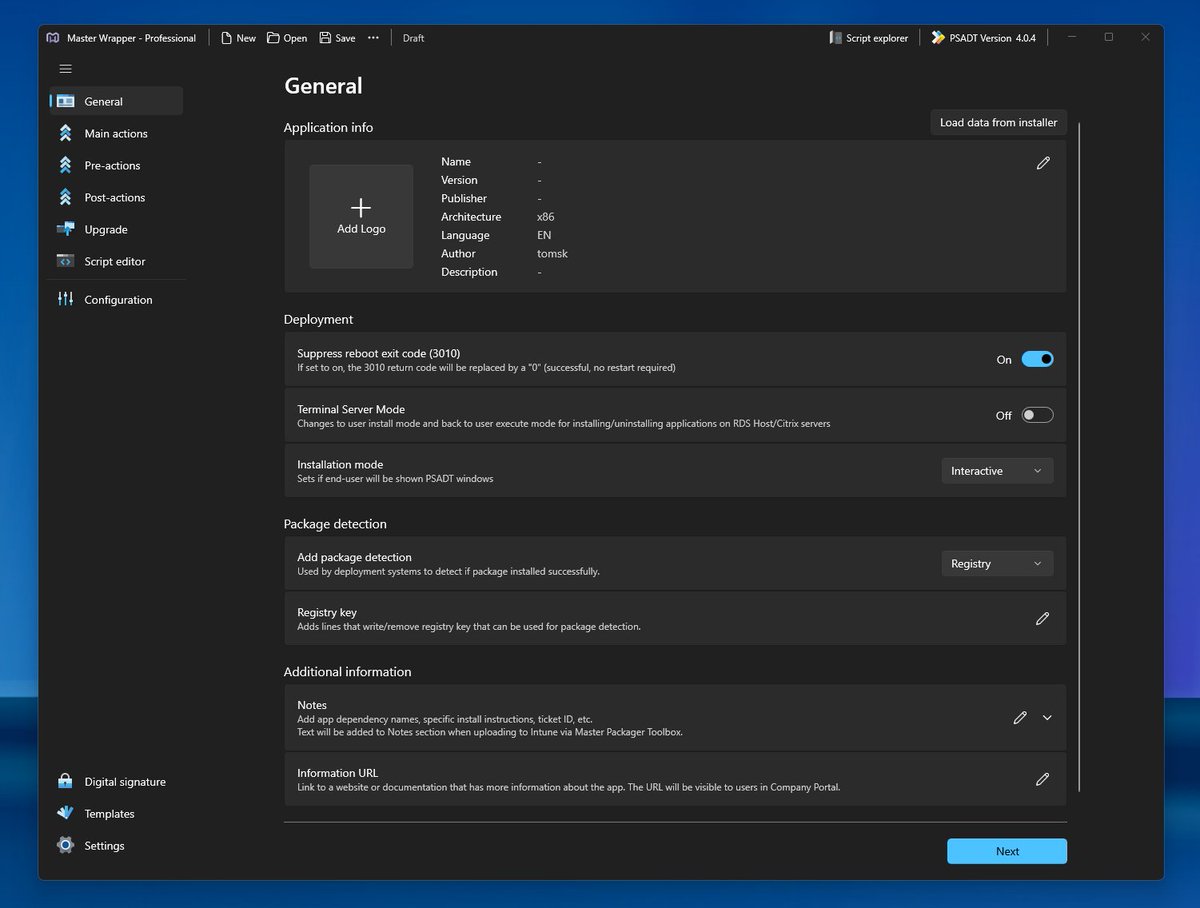Open the Upgrade section
The width and height of the screenshot is (1200, 908).
pos(116,229)
